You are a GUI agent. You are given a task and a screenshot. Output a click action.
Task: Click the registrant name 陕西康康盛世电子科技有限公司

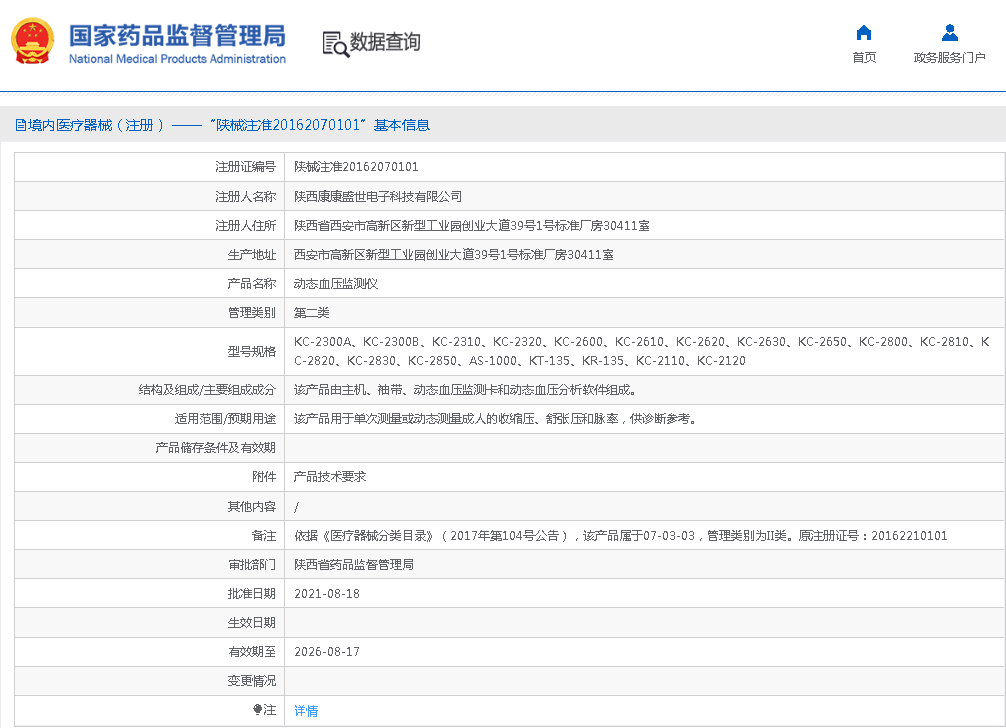click(x=378, y=197)
